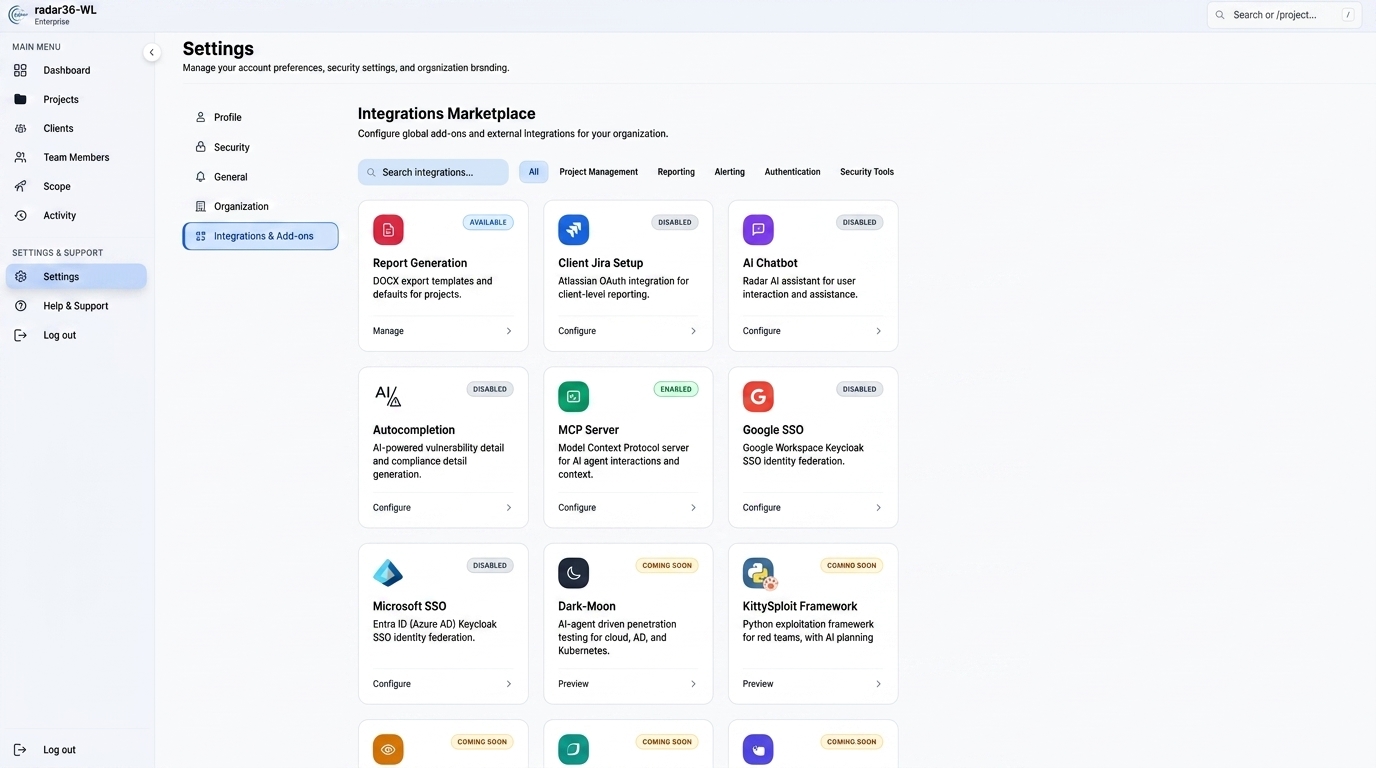Viewport: 1376px width, 768px height.
Task: Click the Report Generation red document icon
Action: [x=388, y=230]
